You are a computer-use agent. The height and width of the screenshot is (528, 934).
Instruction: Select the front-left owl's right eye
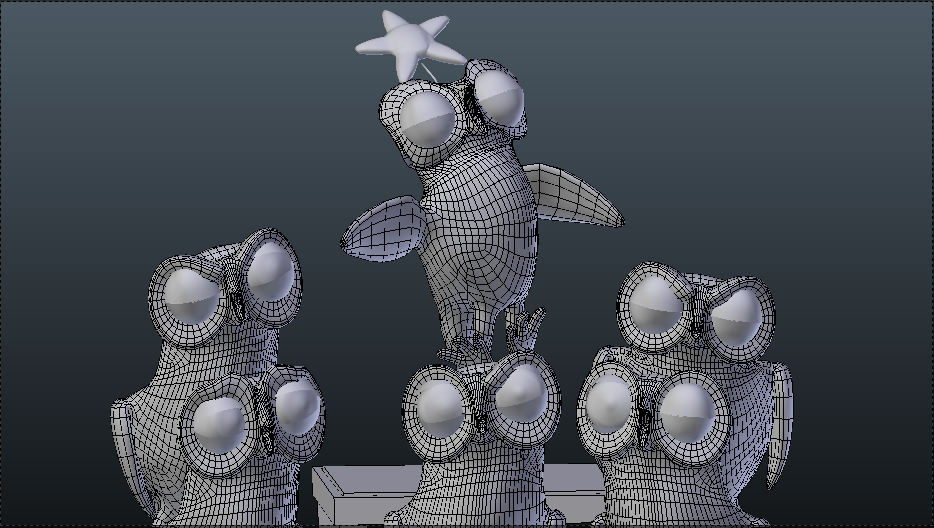coord(297,405)
